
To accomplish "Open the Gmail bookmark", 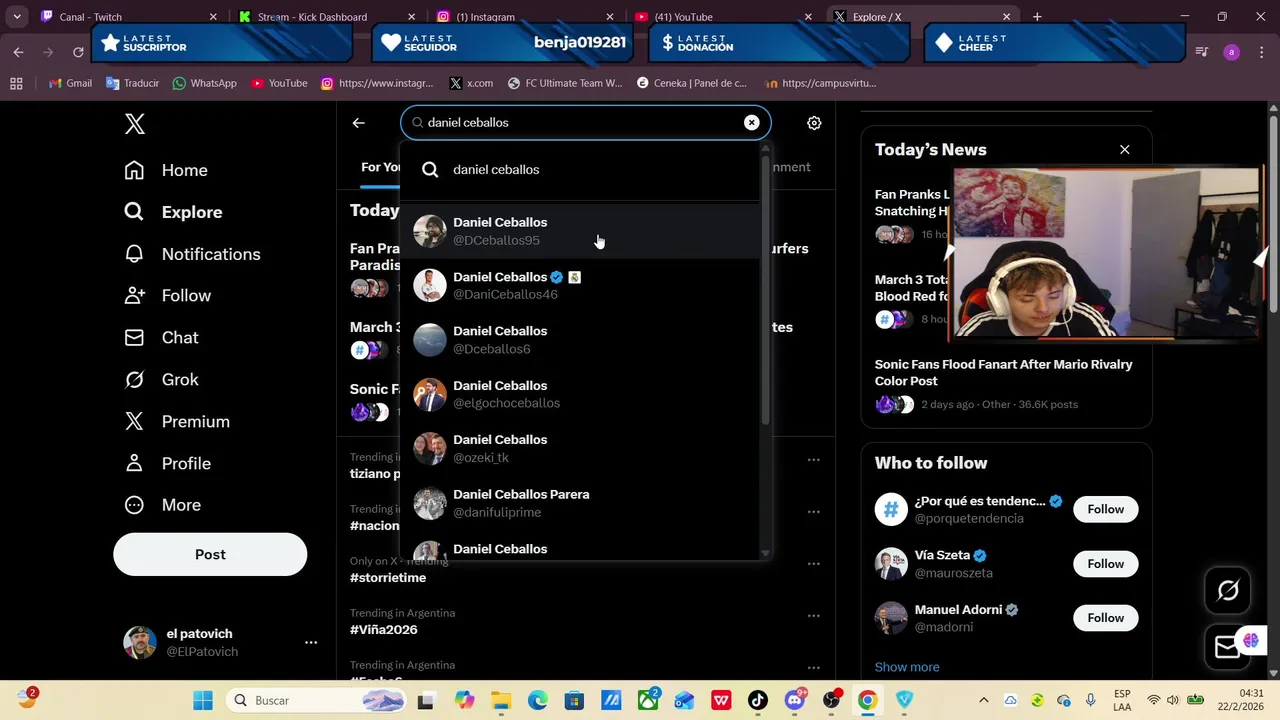I will coord(70,83).
